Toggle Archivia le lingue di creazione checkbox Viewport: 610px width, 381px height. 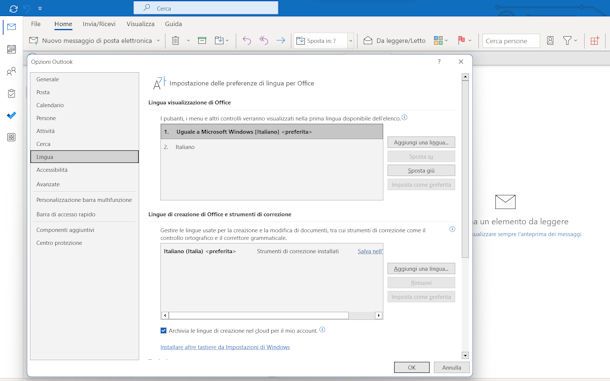(163, 330)
